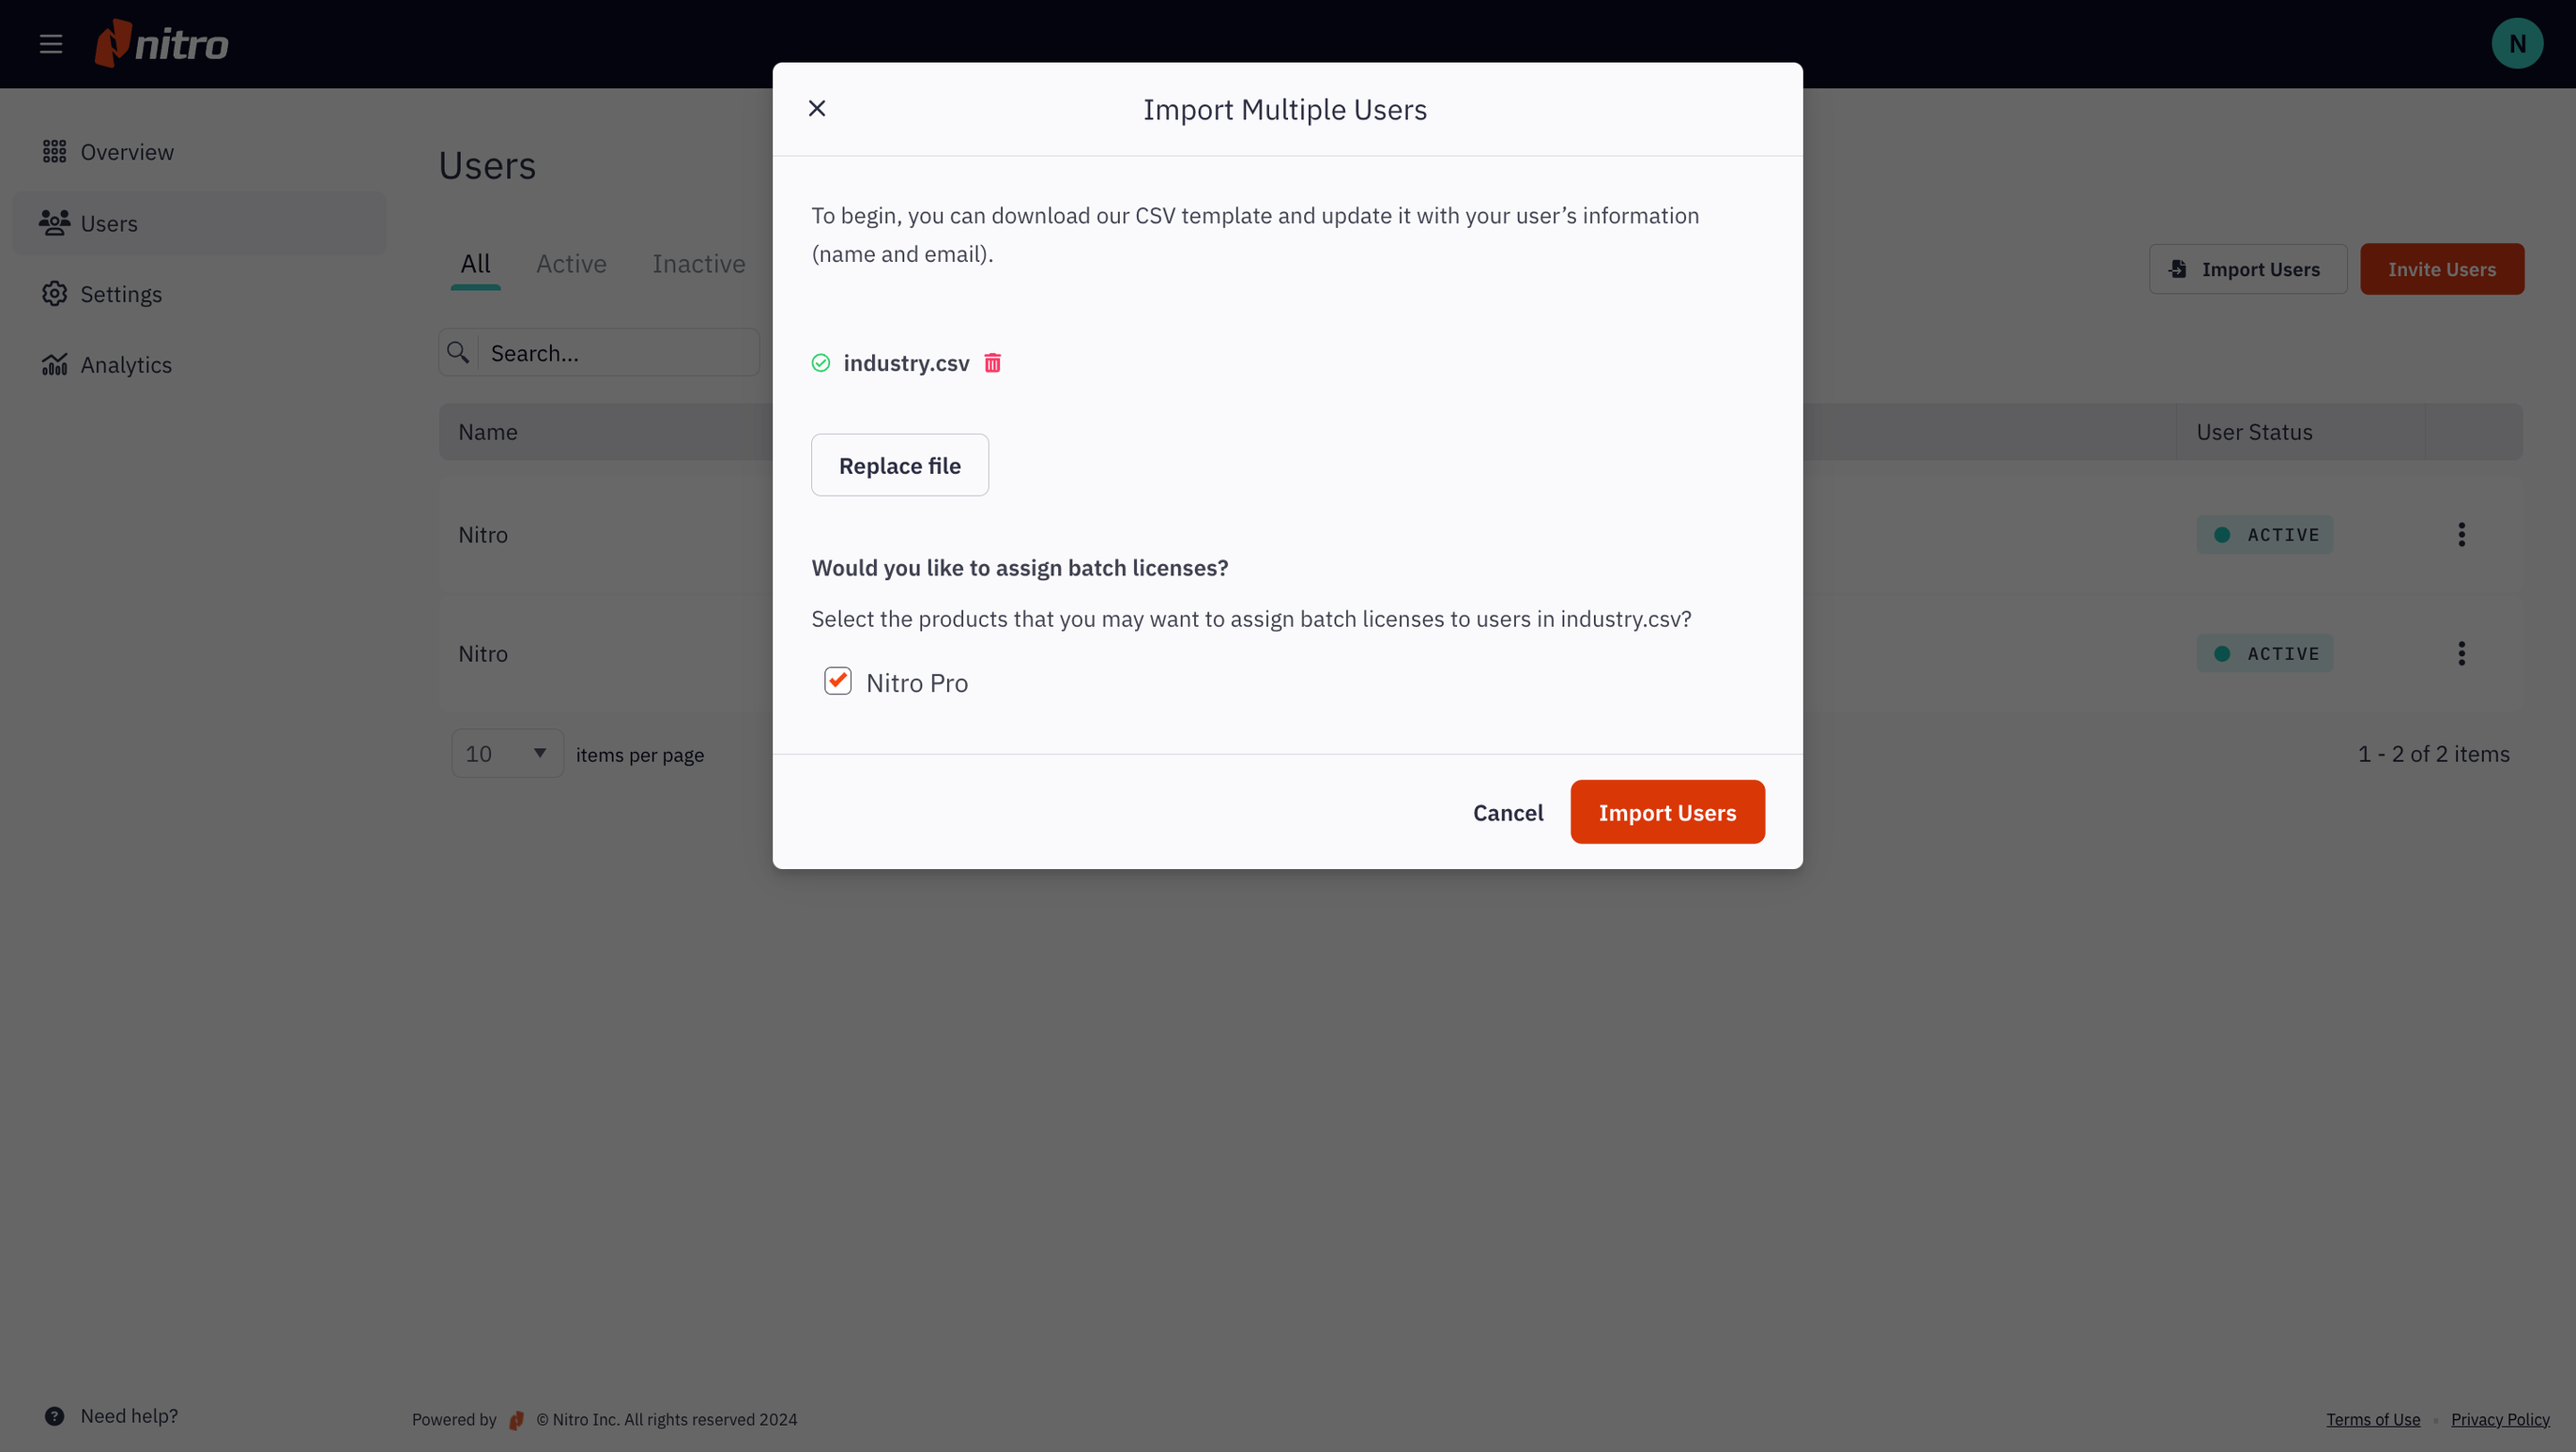Delete the uploaded industry.csv file
This screenshot has height=1452, width=2576.
(992, 363)
